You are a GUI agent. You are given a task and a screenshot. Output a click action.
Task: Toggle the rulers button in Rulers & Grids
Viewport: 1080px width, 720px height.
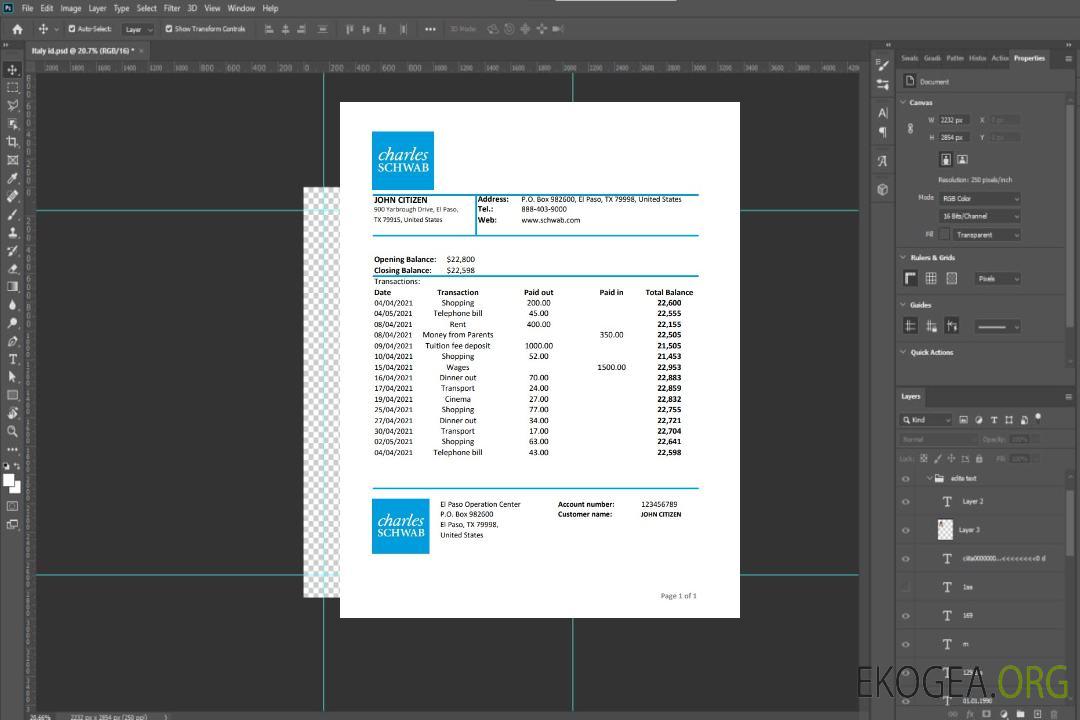pyautogui.click(x=911, y=278)
